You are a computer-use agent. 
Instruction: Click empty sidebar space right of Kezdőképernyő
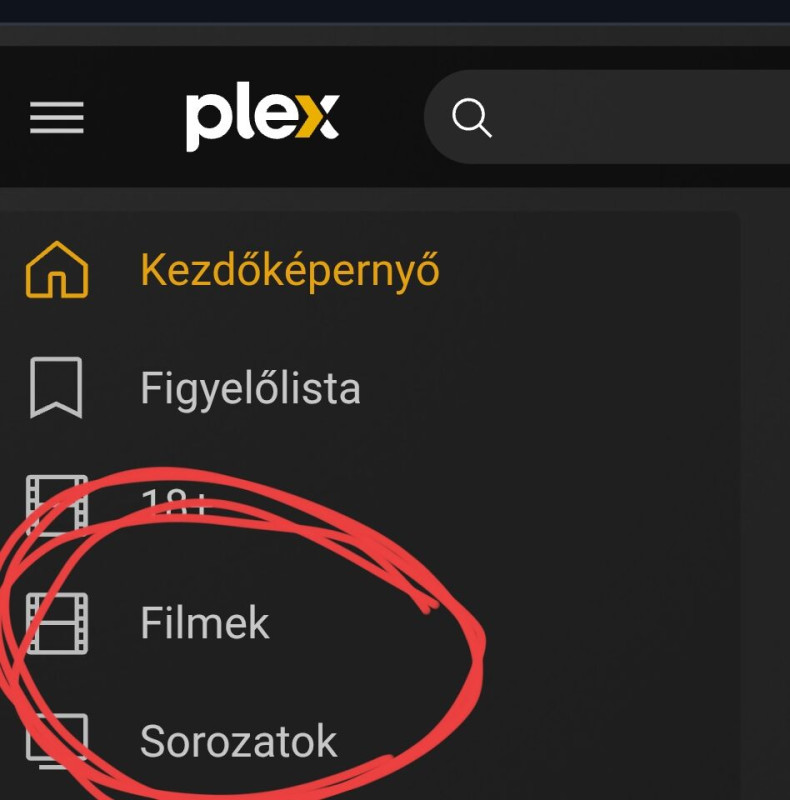[587, 270]
